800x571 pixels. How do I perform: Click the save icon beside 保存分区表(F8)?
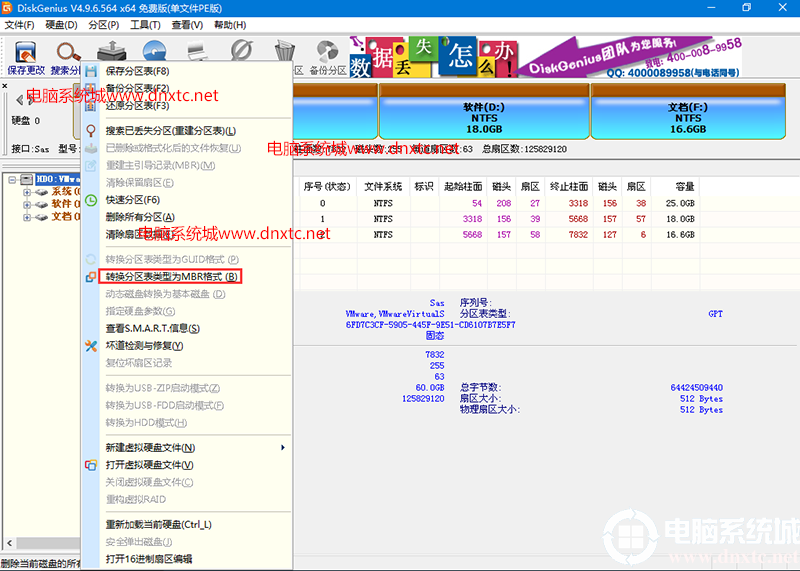(x=91, y=71)
